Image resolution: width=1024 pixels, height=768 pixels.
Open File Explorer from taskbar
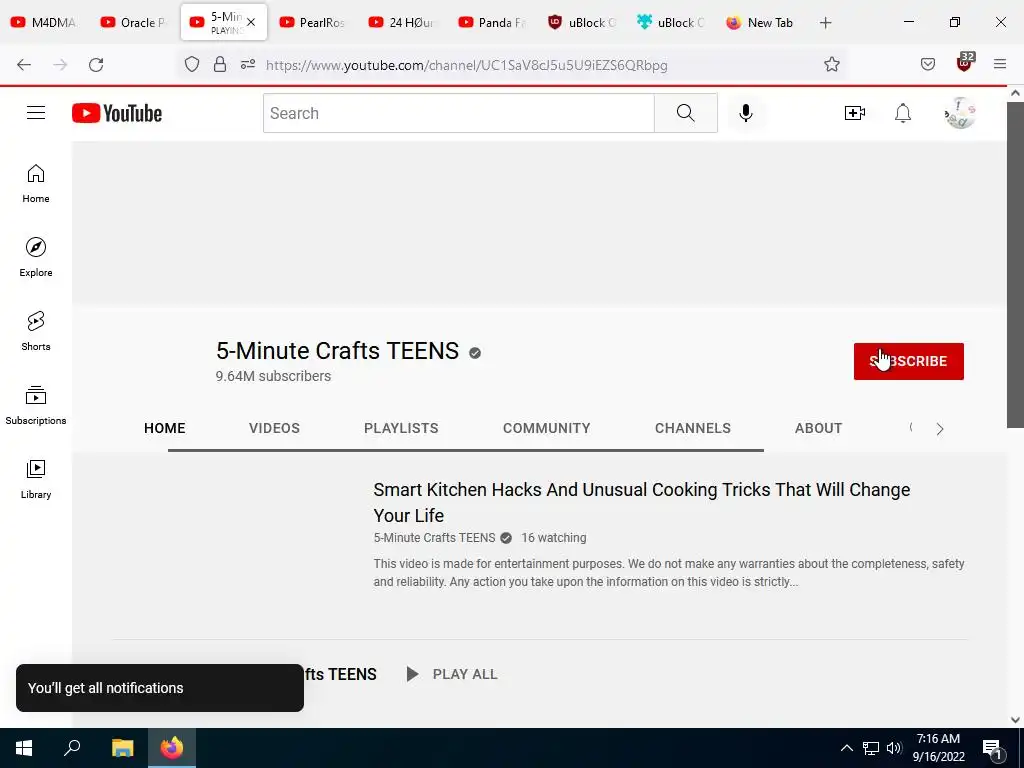pyautogui.click(x=122, y=748)
